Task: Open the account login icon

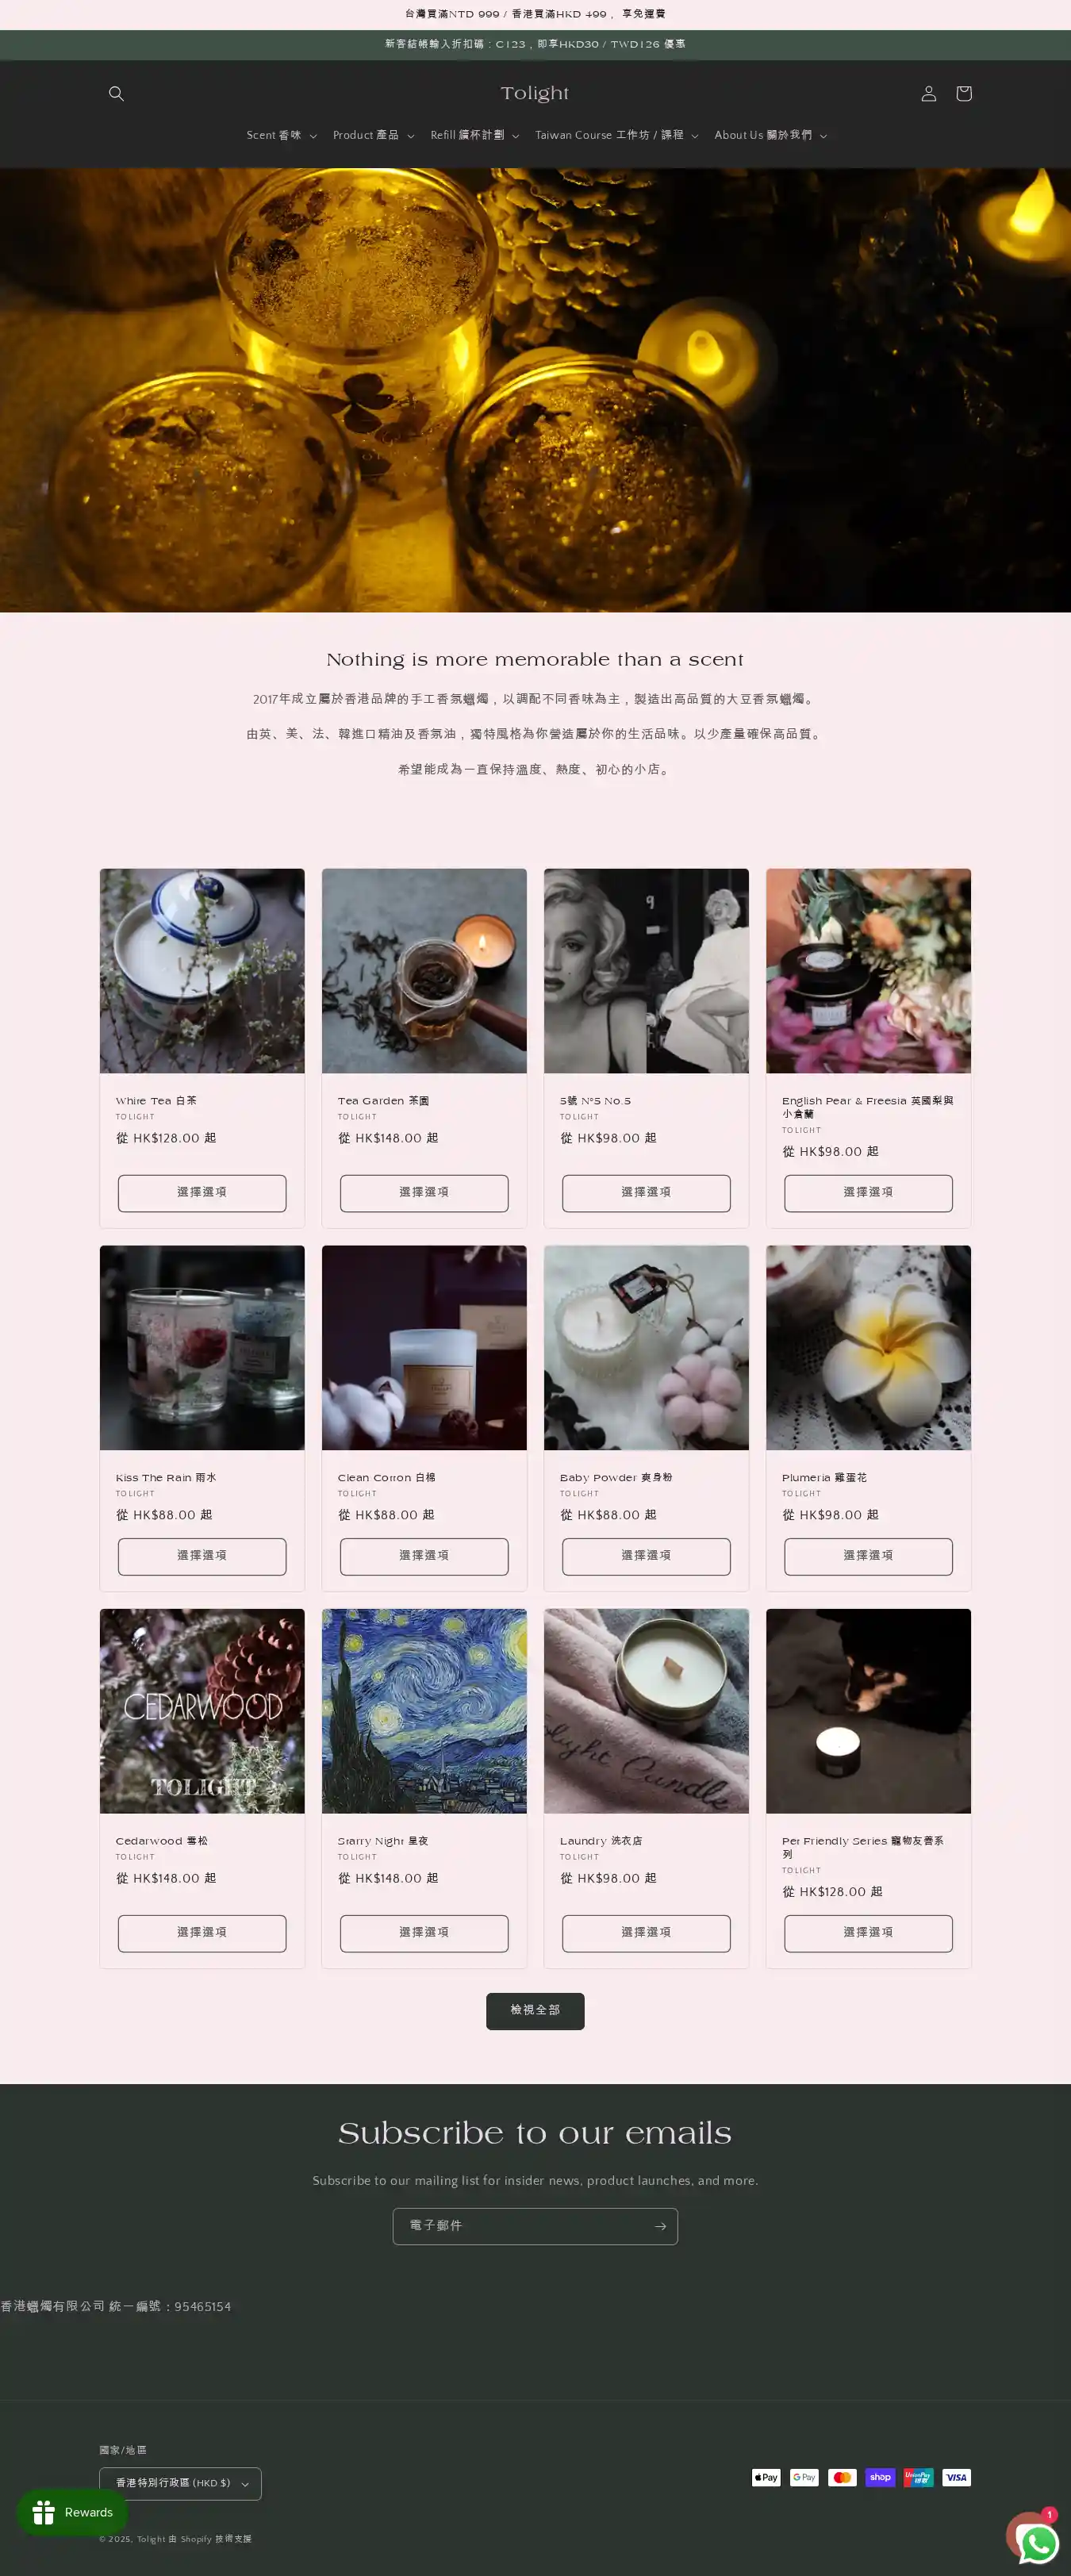Action: click(x=928, y=93)
